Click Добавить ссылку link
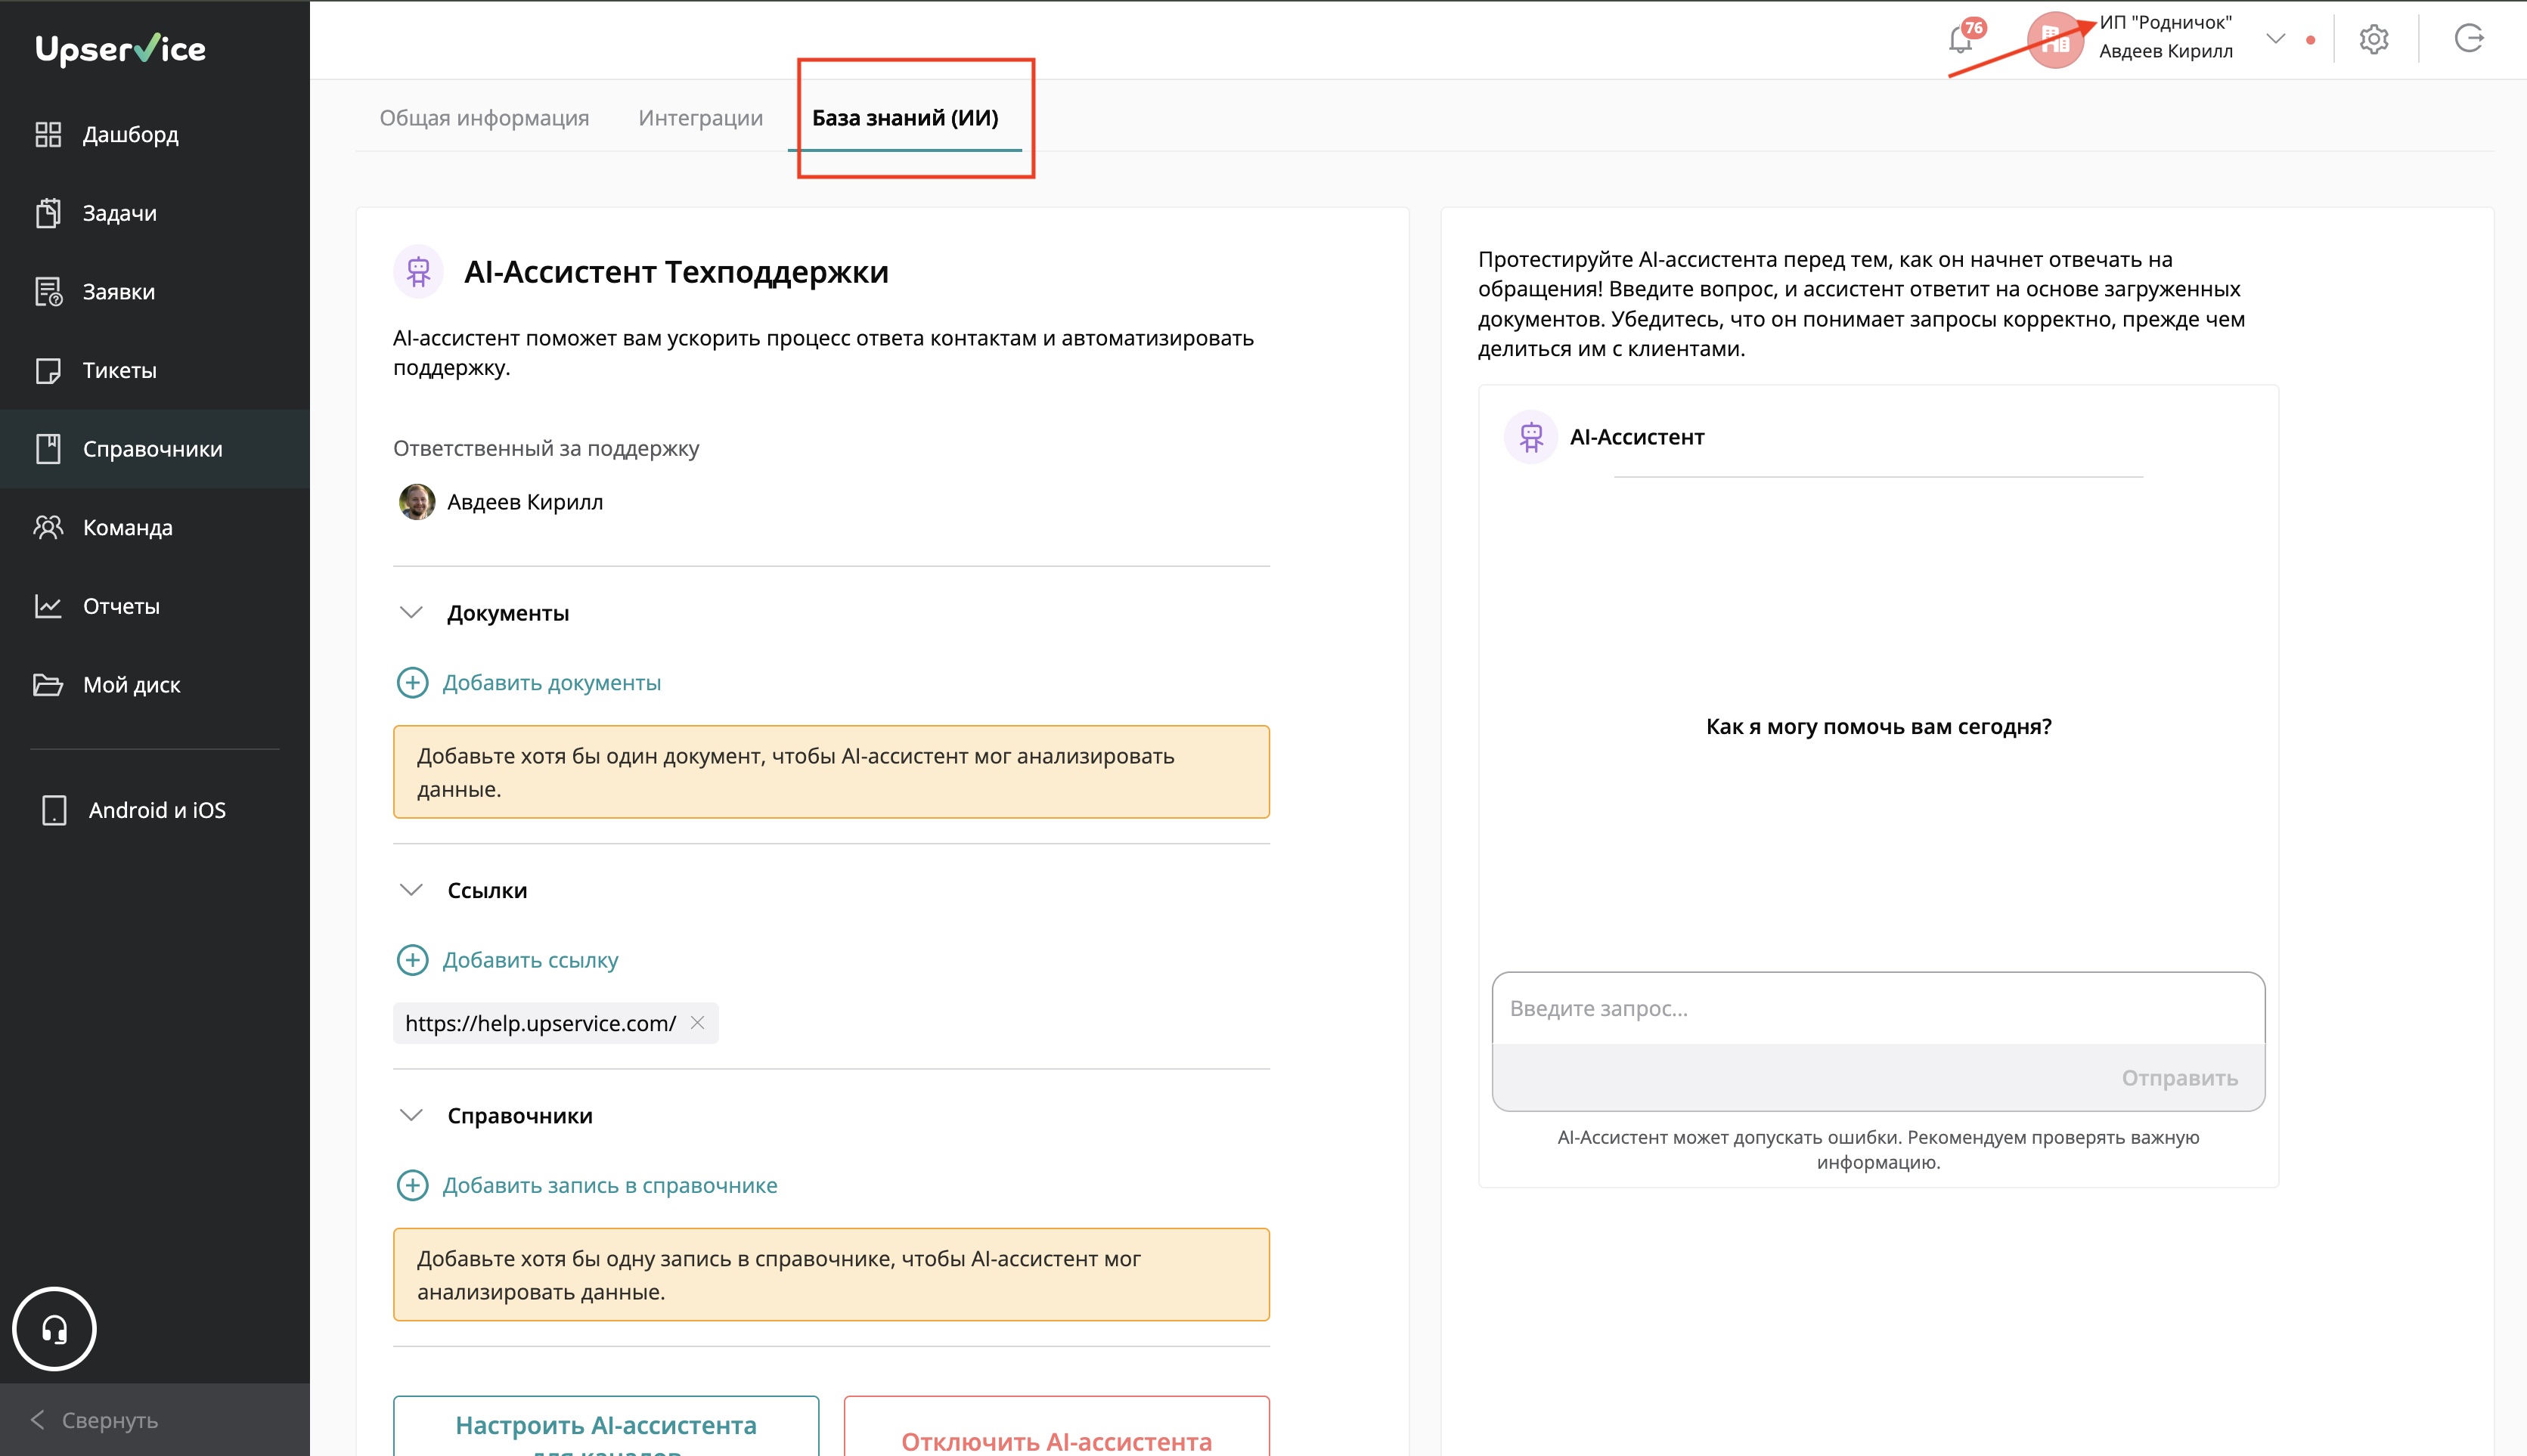The image size is (2527, 1456). (530, 960)
